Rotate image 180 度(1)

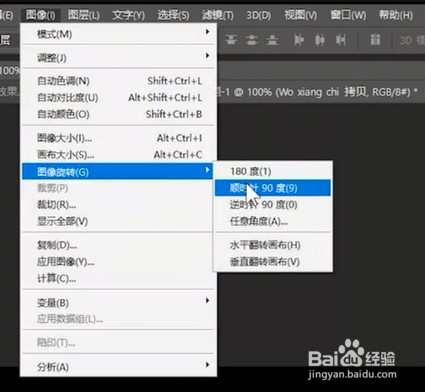click(273, 171)
